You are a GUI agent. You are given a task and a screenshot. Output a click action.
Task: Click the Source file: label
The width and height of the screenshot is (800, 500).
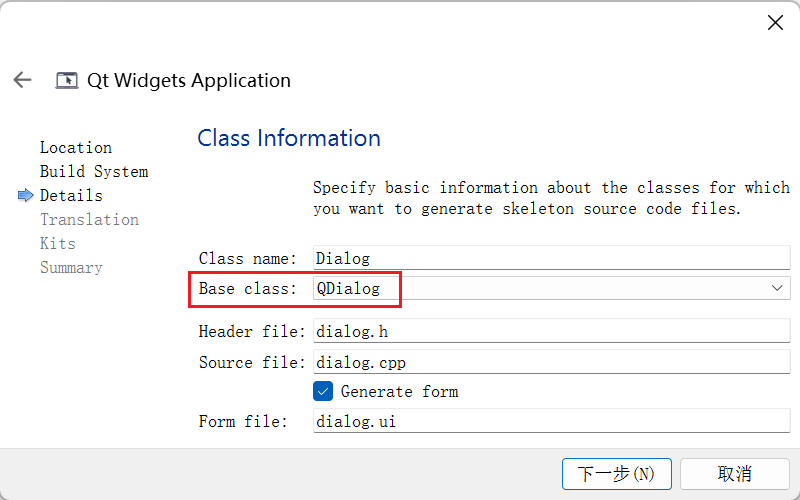252,362
